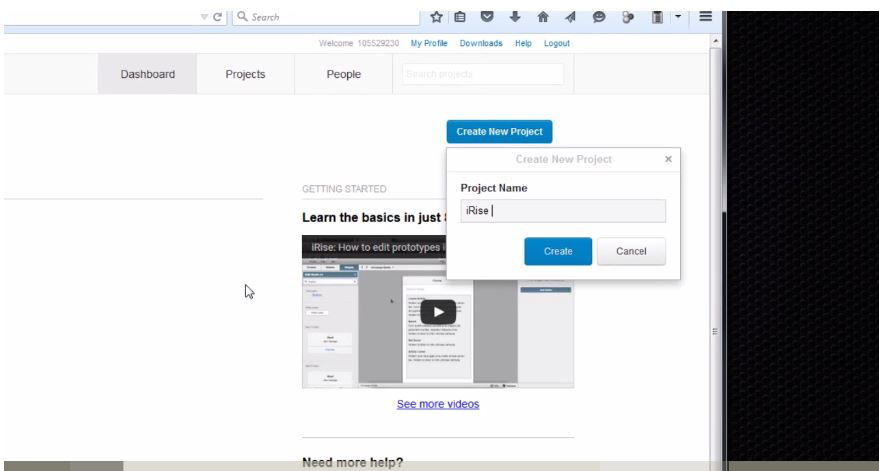Open the Downloads link
Screen dimensions: 879x471
[481, 43]
